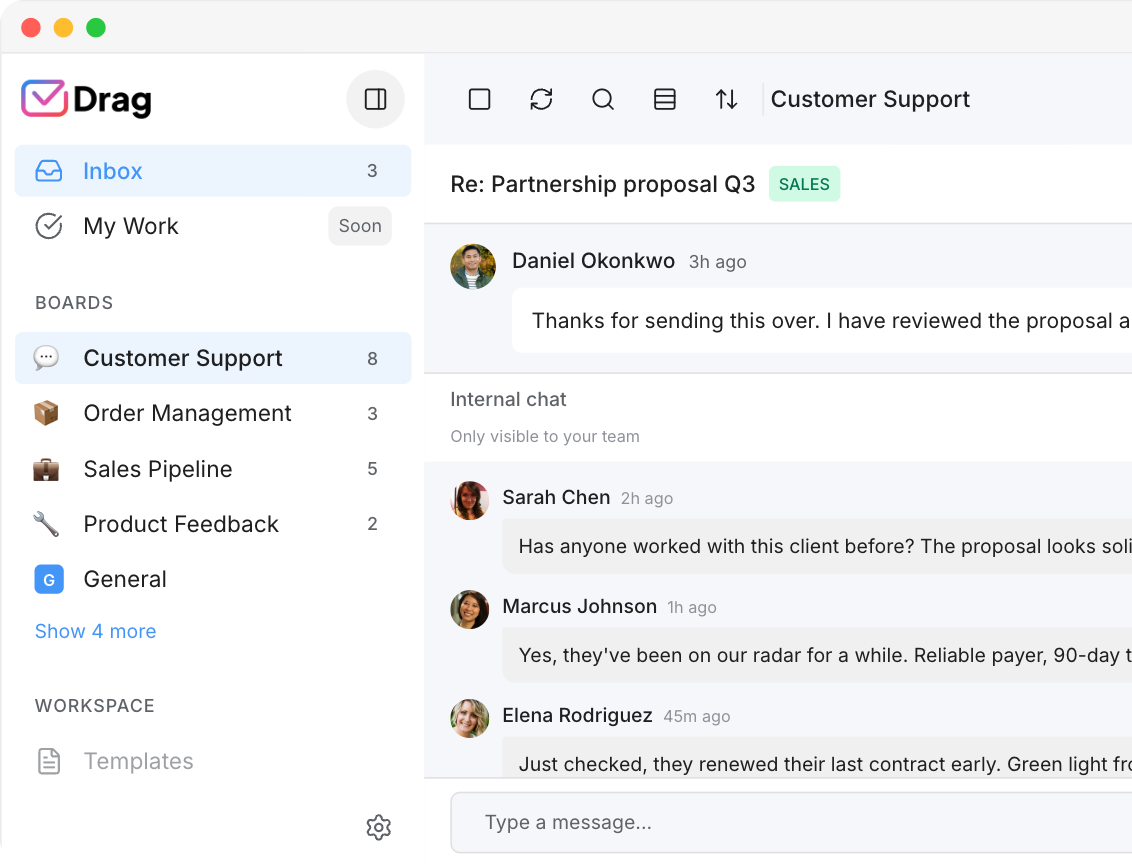Switch layout using list view icon
The height and width of the screenshot is (864, 1132).
point(665,99)
